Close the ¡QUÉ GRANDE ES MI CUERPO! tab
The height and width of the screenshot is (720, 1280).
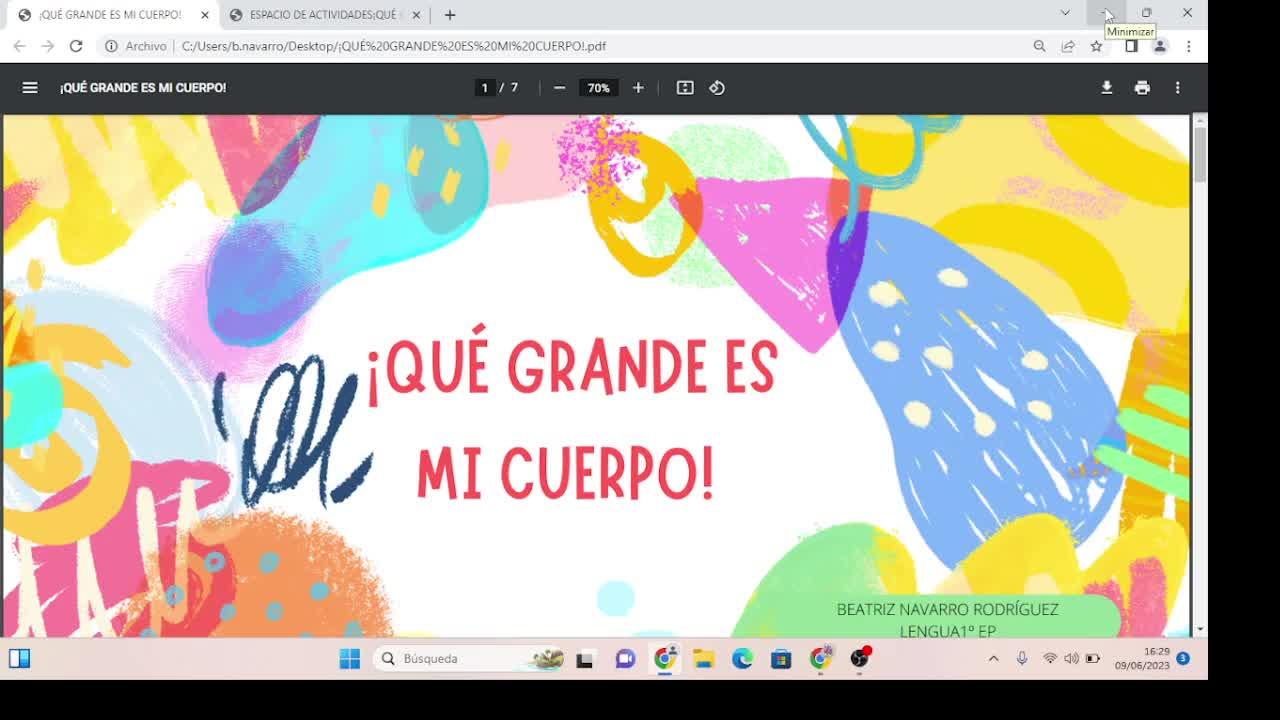click(x=205, y=15)
